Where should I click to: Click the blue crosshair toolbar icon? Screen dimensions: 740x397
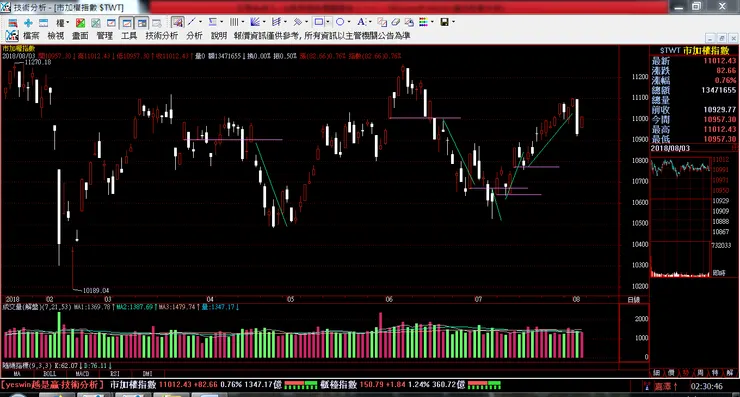tap(28, 23)
